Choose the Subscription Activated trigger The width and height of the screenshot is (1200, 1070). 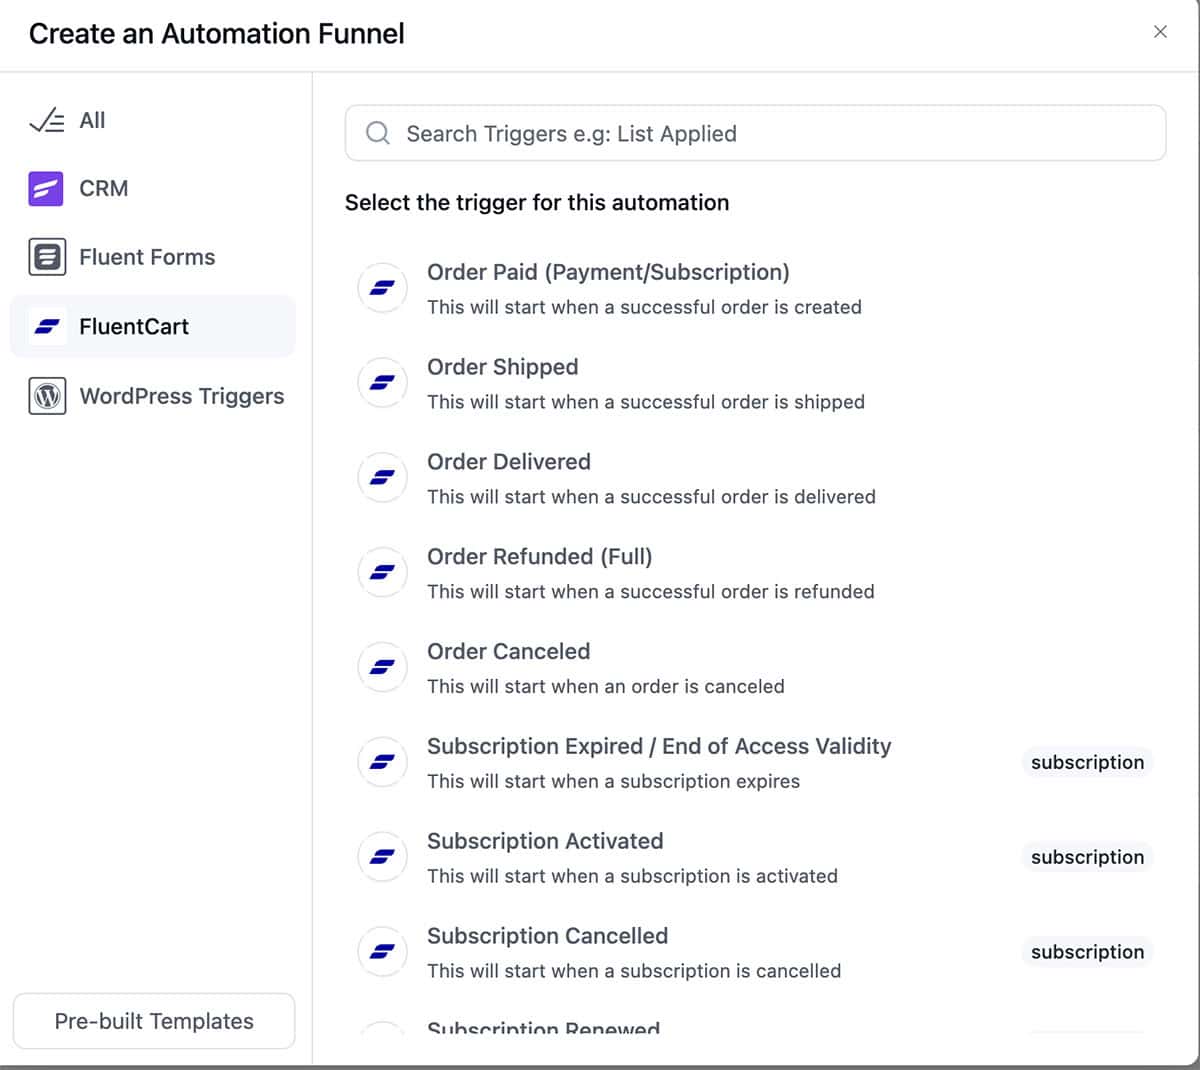[x=755, y=858]
